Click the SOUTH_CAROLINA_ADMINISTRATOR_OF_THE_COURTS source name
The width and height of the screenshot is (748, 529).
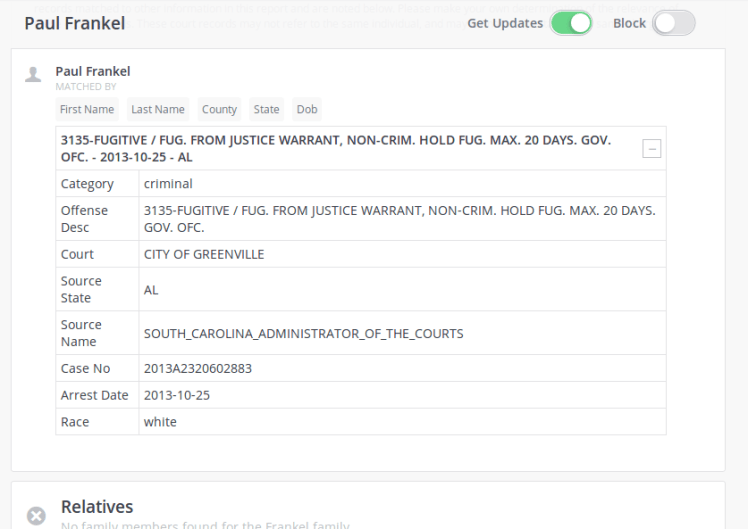(x=303, y=333)
